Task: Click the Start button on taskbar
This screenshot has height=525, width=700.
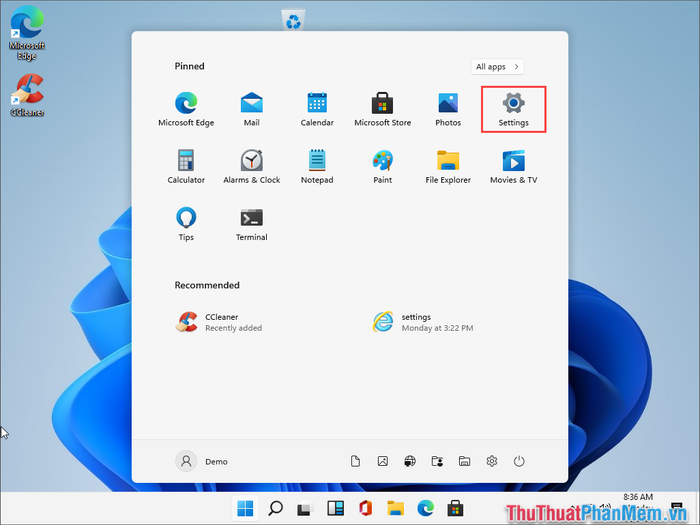Action: [245, 508]
